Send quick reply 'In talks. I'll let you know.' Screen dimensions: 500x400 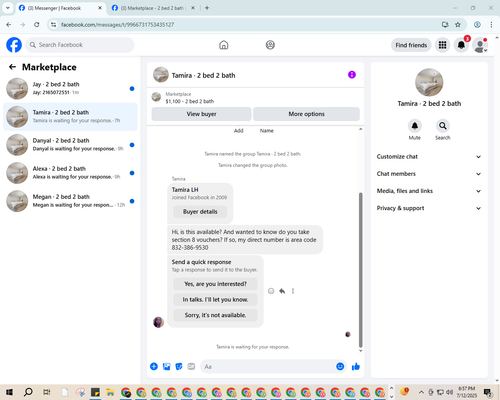tap(215, 300)
